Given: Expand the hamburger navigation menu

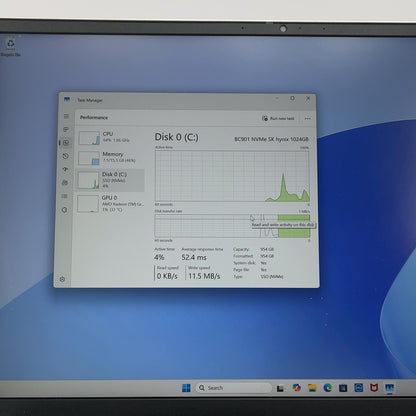Looking at the screenshot, I should click(x=66, y=116).
